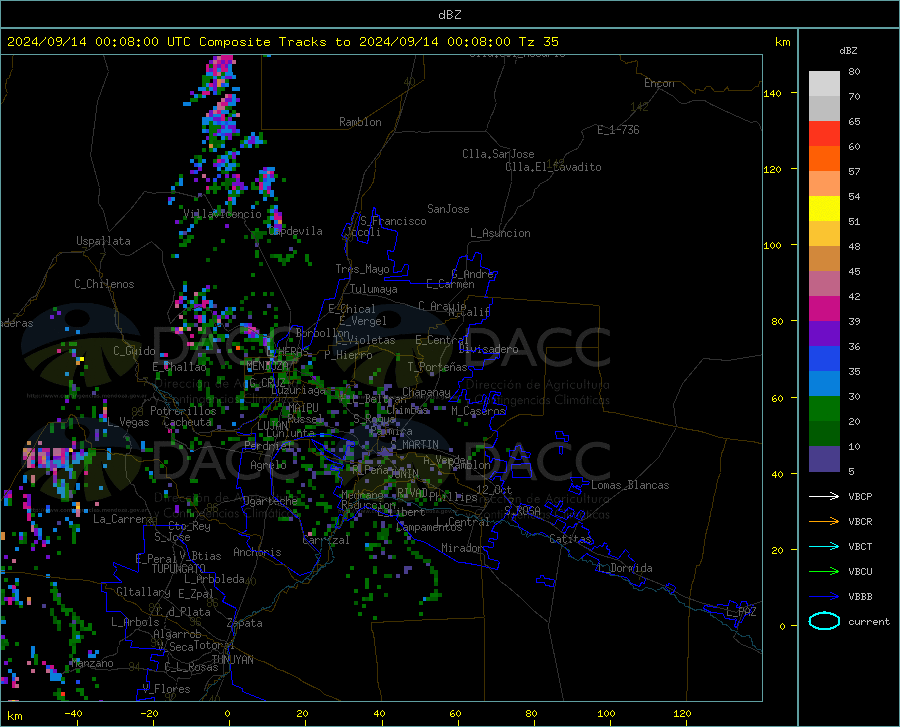Click the 'C_Chilenos' map label
This screenshot has height=727, width=900.
pos(104,284)
